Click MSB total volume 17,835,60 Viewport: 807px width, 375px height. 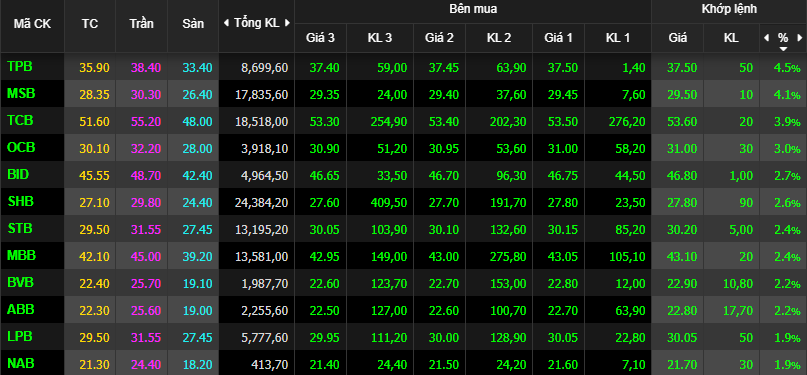pyautogui.click(x=262, y=95)
